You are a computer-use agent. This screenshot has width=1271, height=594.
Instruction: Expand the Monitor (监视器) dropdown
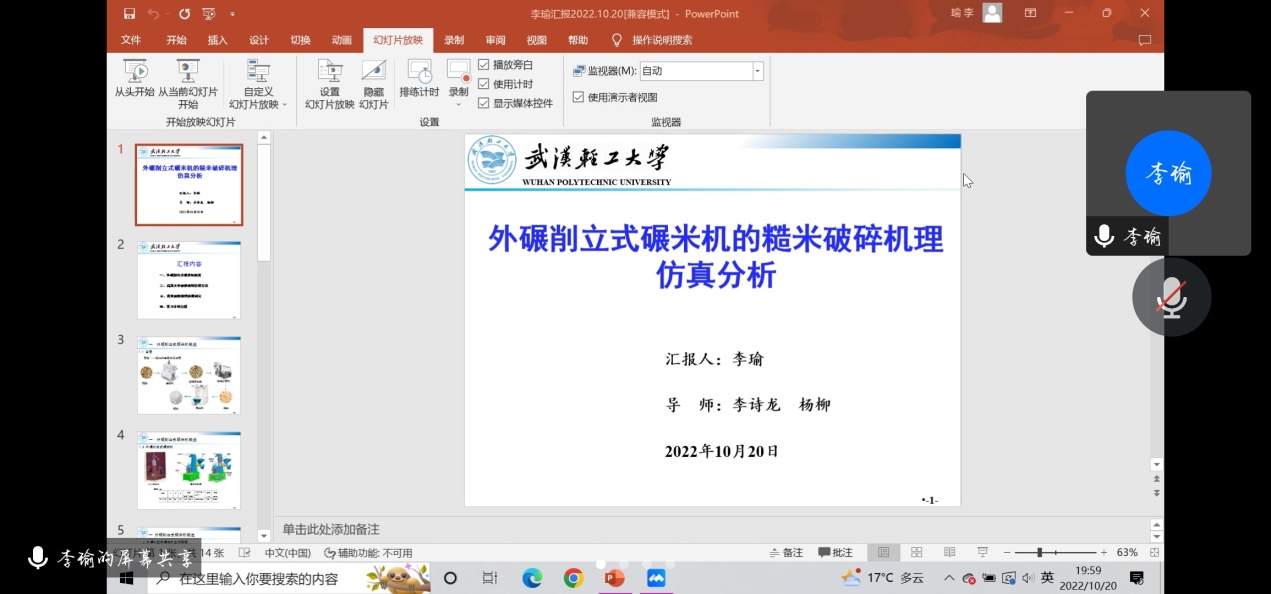point(757,71)
